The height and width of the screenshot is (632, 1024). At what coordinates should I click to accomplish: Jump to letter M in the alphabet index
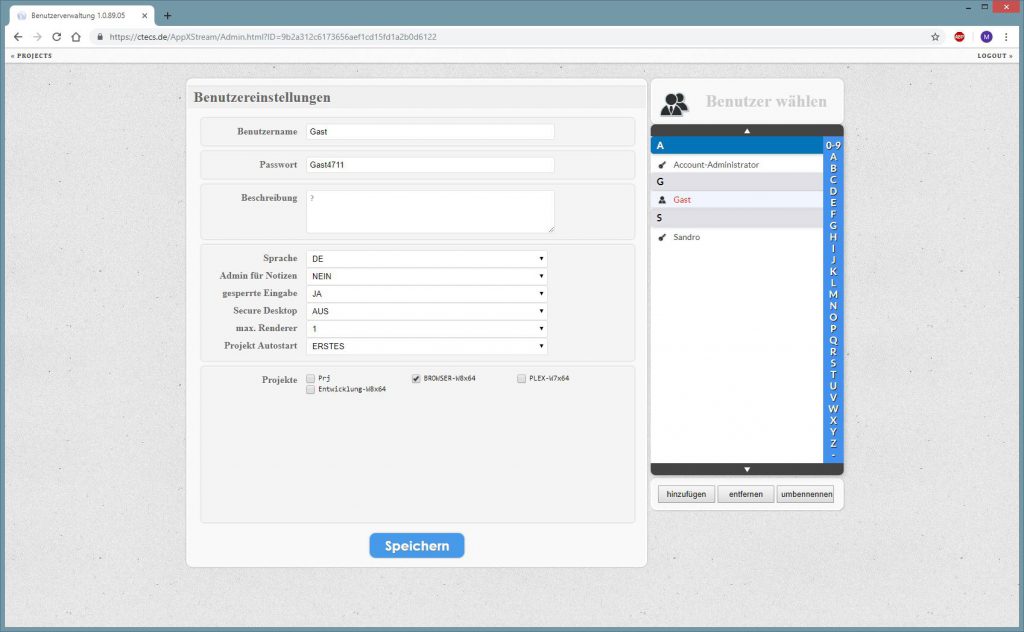coord(833,294)
